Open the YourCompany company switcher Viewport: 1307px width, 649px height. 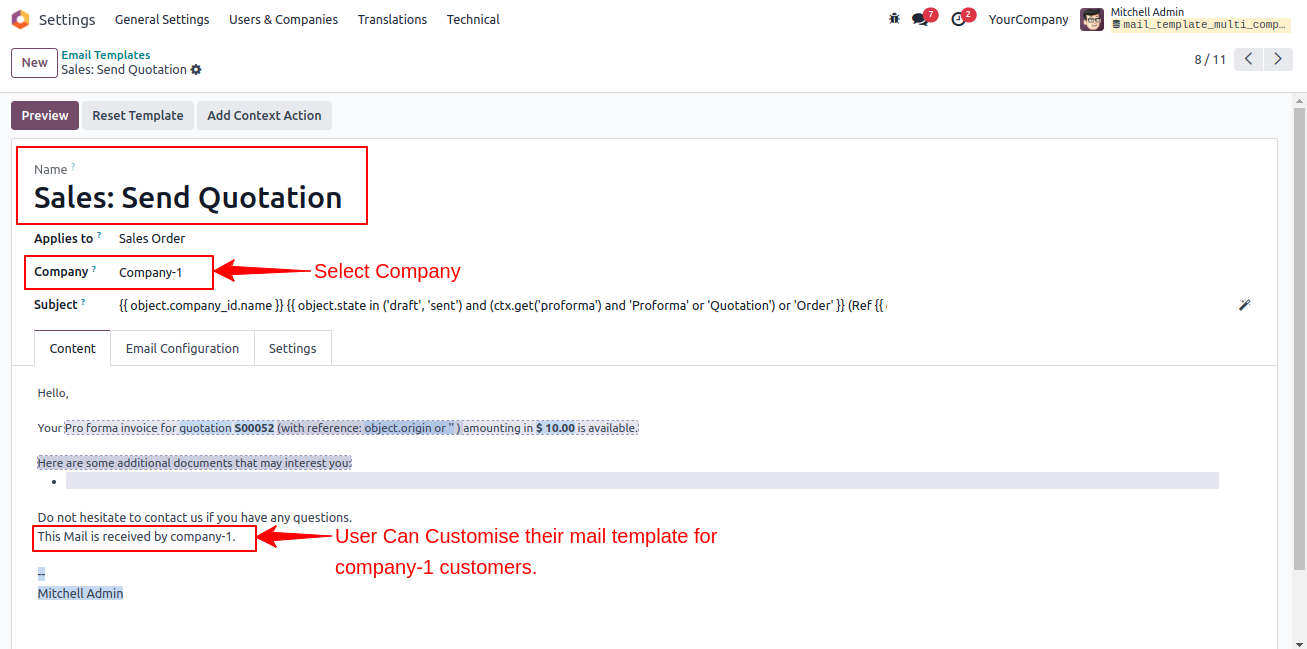pos(1028,19)
